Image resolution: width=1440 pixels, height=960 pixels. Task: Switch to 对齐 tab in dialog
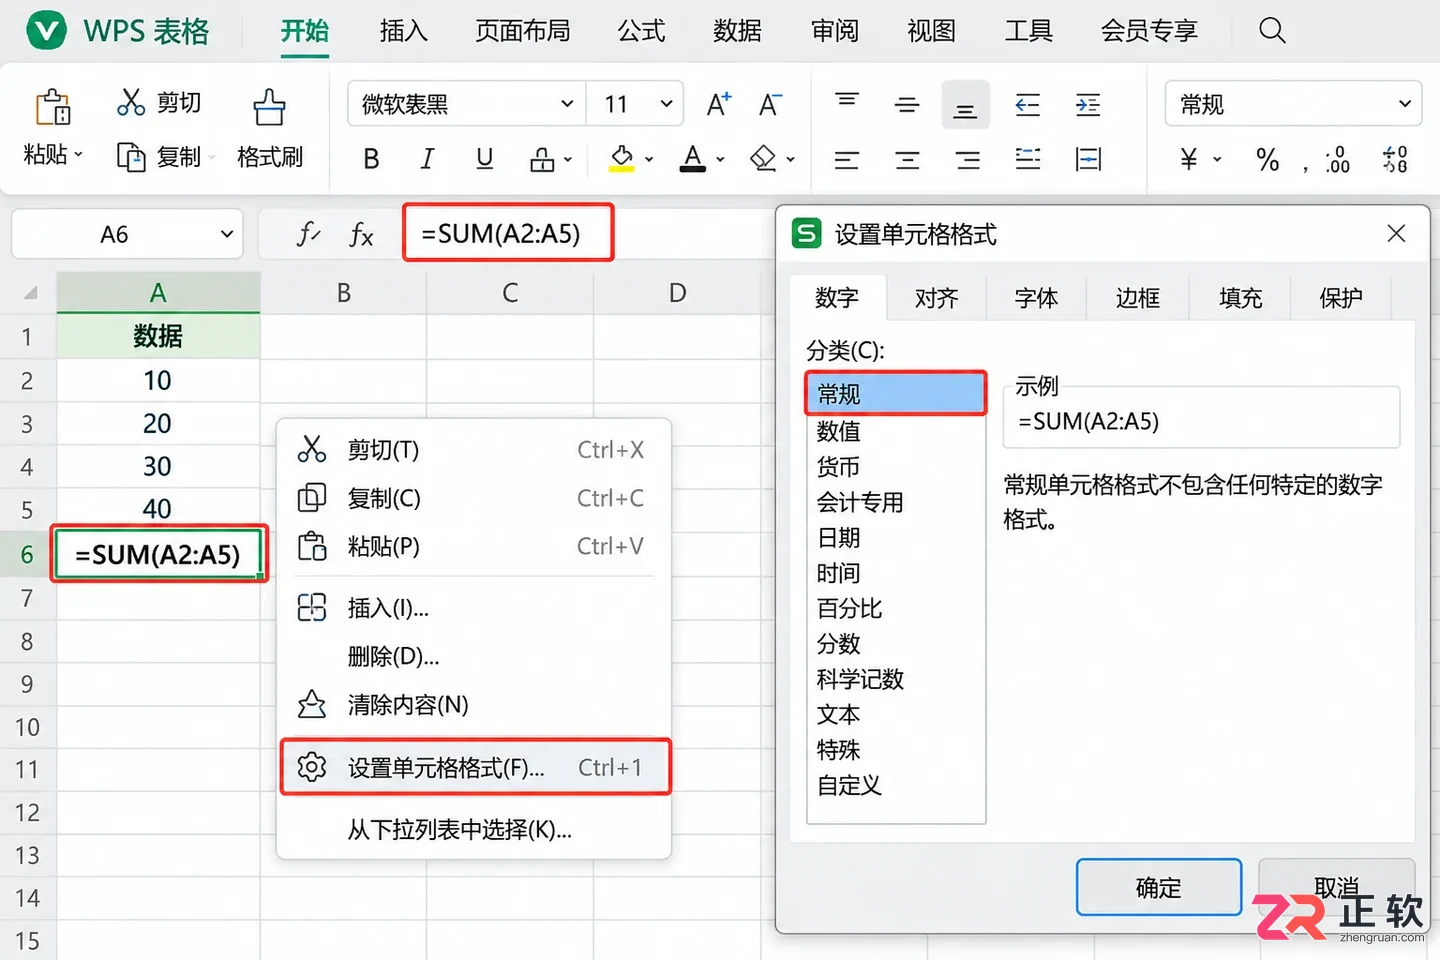[x=936, y=298]
